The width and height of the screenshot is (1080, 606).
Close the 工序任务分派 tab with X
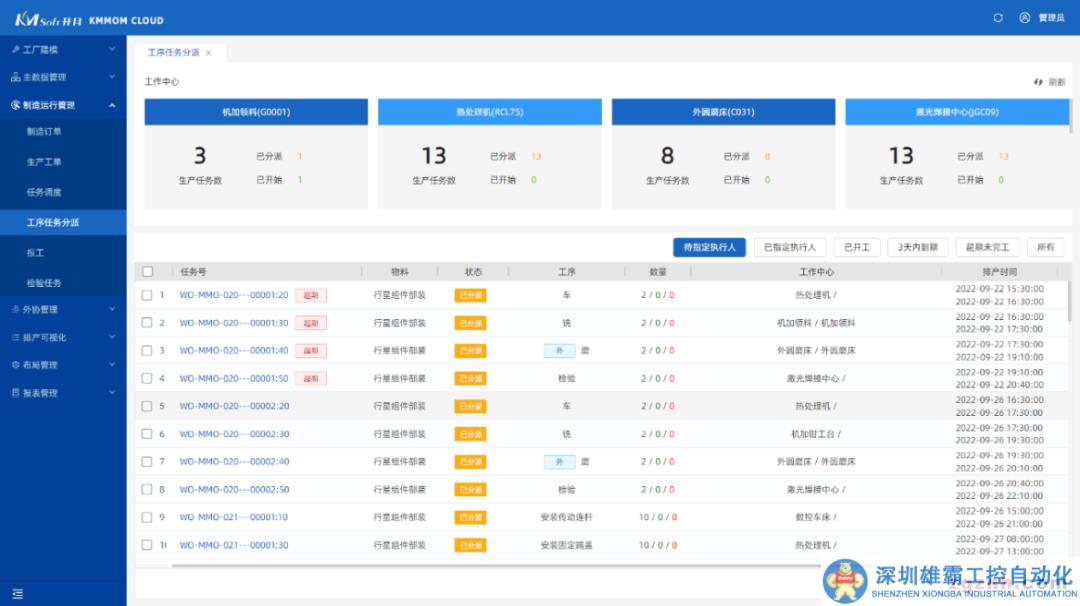coord(209,53)
